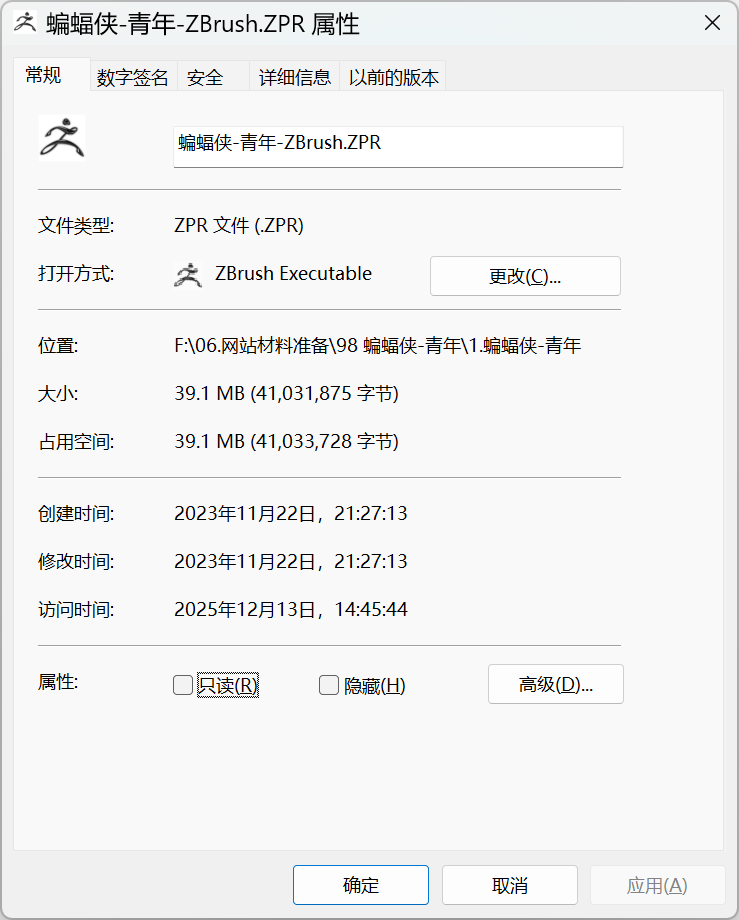This screenshot has width=739, height=920.
Task: Click the size value 41,031,875 字节
Action: tap(286, 393)
